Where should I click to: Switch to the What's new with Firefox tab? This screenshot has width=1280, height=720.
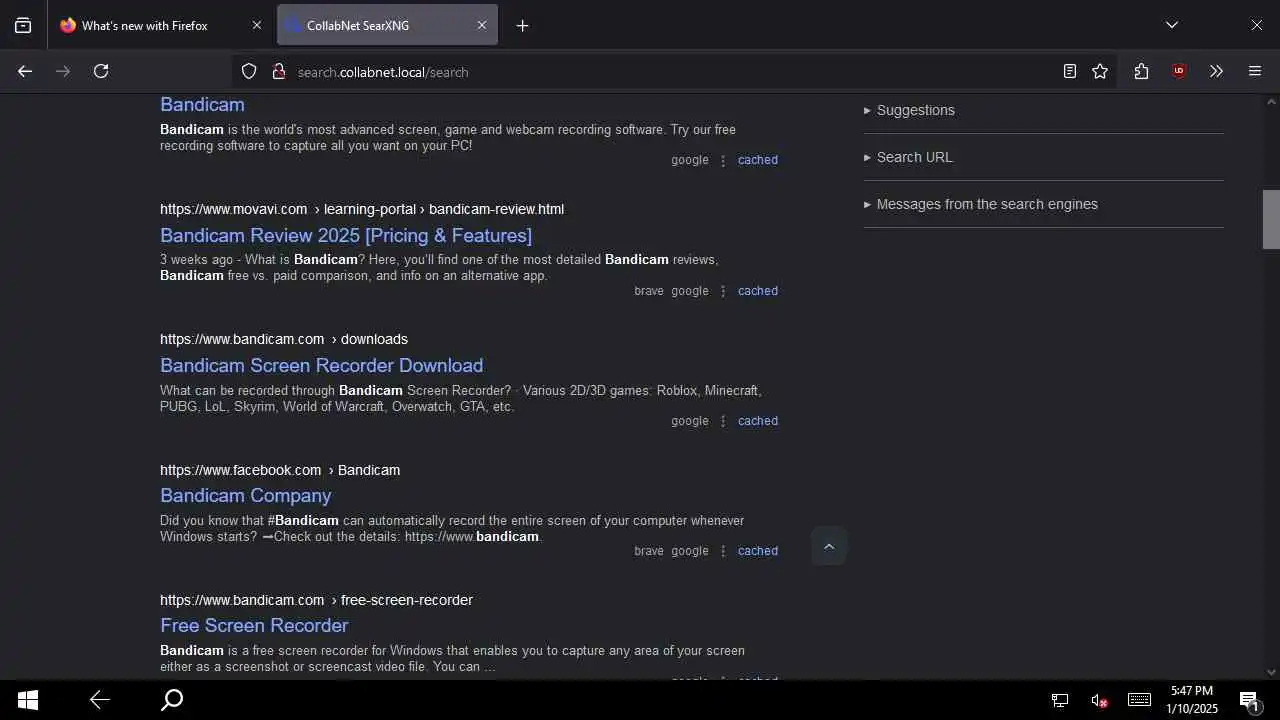tap(160, 26)
